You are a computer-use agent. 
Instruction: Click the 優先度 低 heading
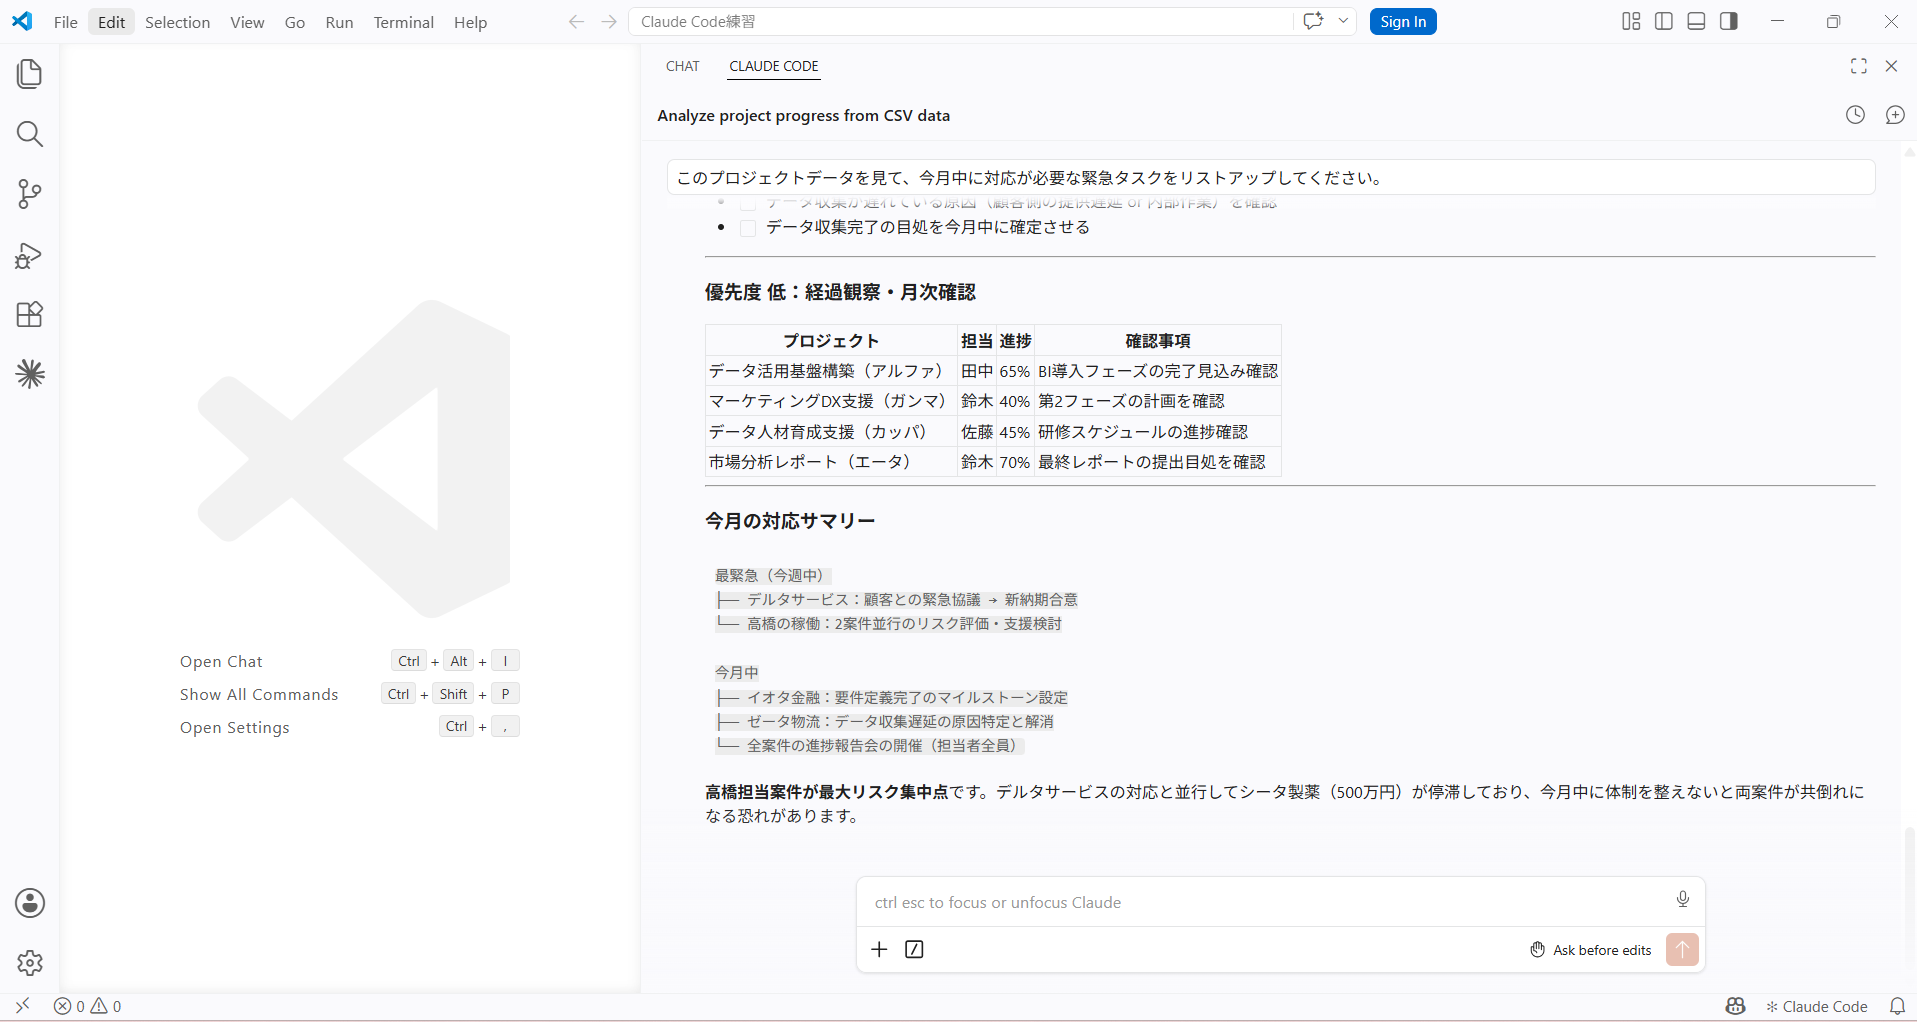(840, 292)
